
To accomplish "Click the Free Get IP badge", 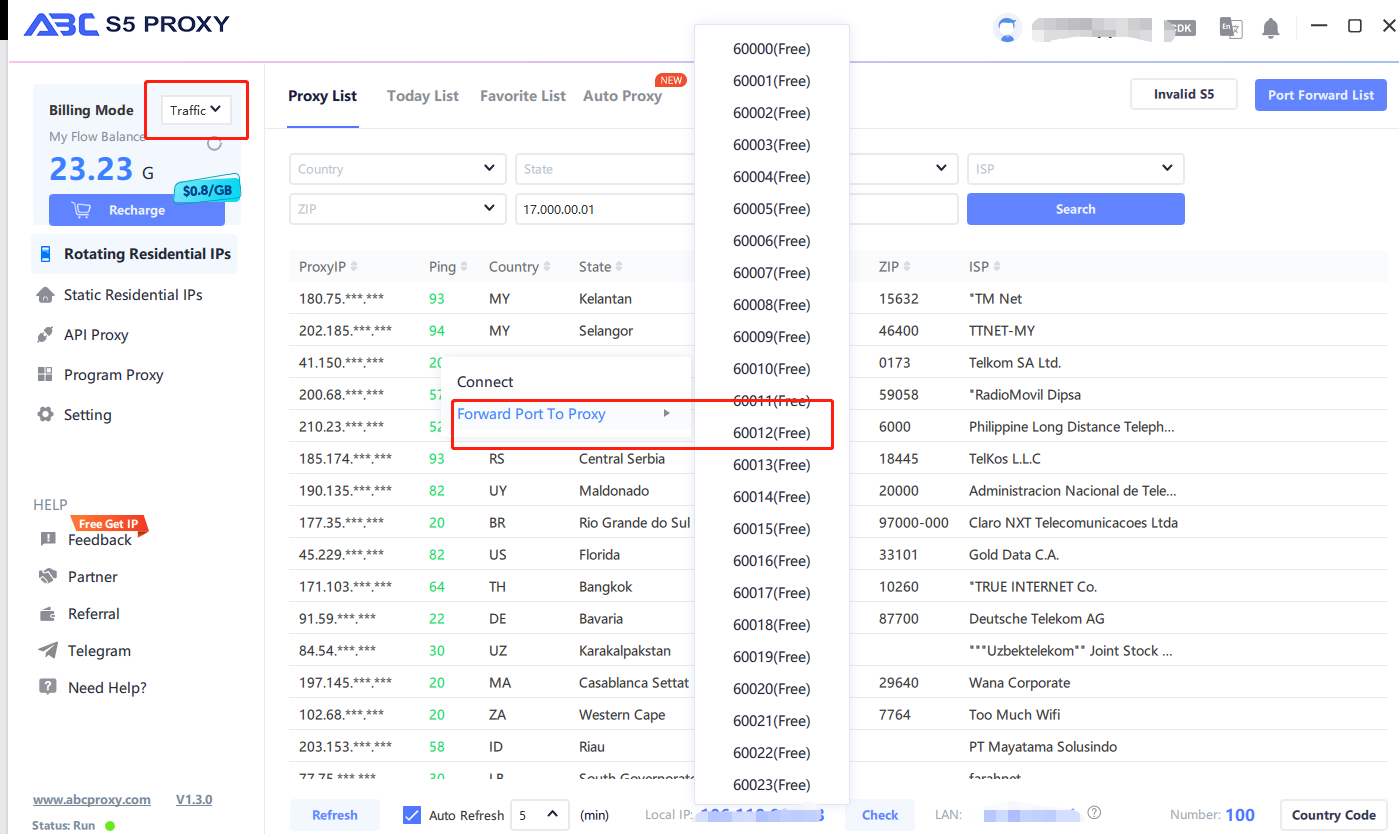I will (x=109, y=524).
